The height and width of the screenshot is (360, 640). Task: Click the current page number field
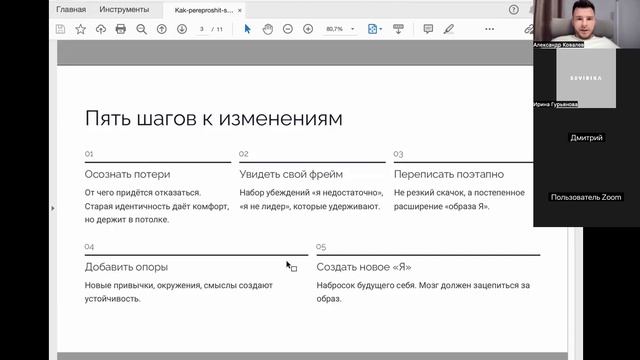tap(202, 29)
